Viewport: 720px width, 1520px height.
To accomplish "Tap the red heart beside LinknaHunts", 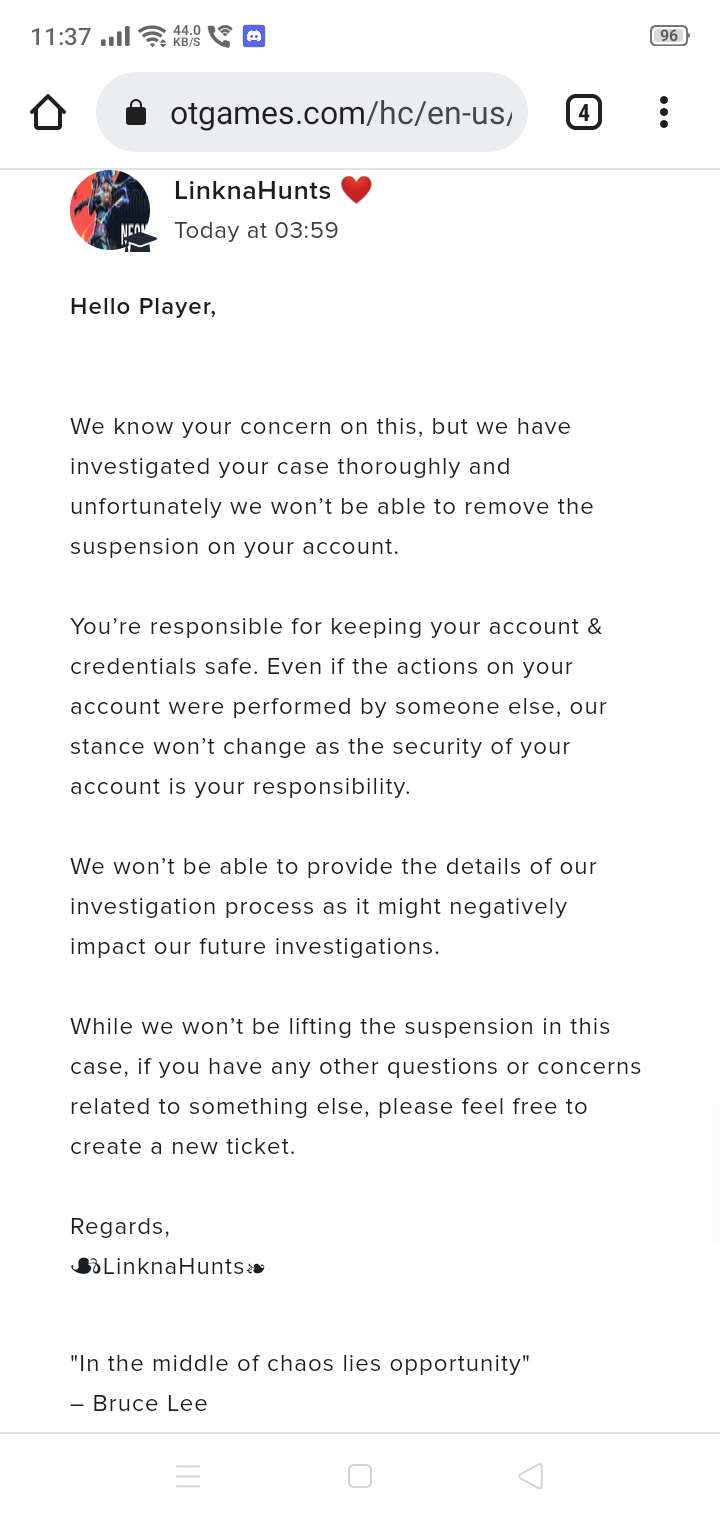I will coord(356,189).
